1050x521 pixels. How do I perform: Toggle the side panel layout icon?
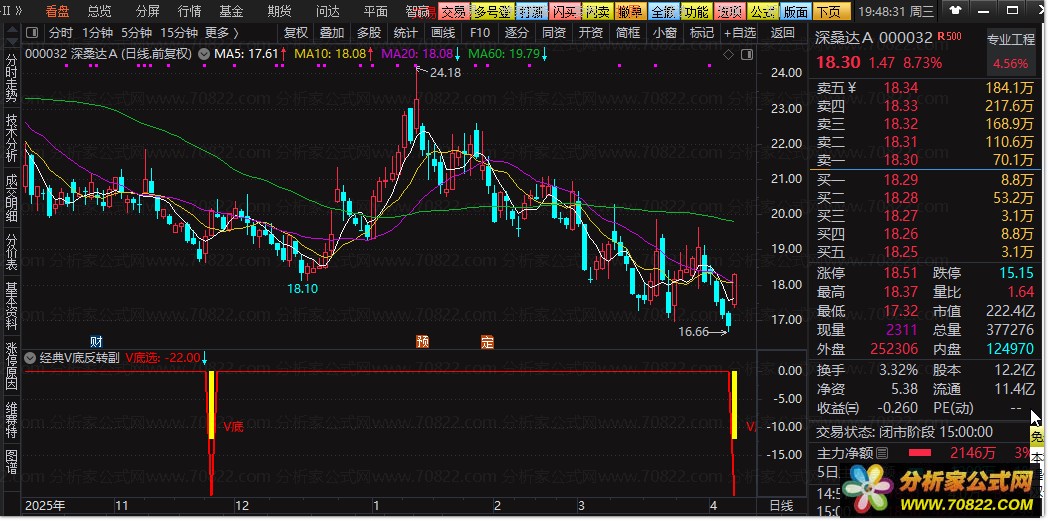31,33
